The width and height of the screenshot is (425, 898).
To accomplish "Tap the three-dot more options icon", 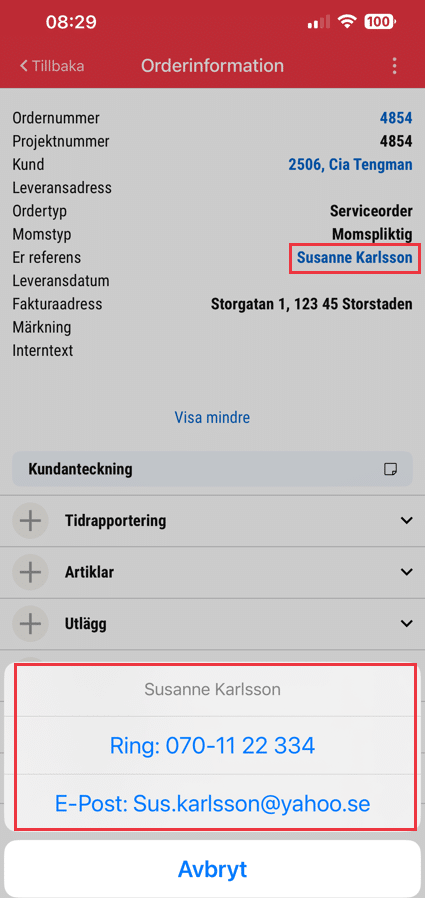I will (394, 66).
